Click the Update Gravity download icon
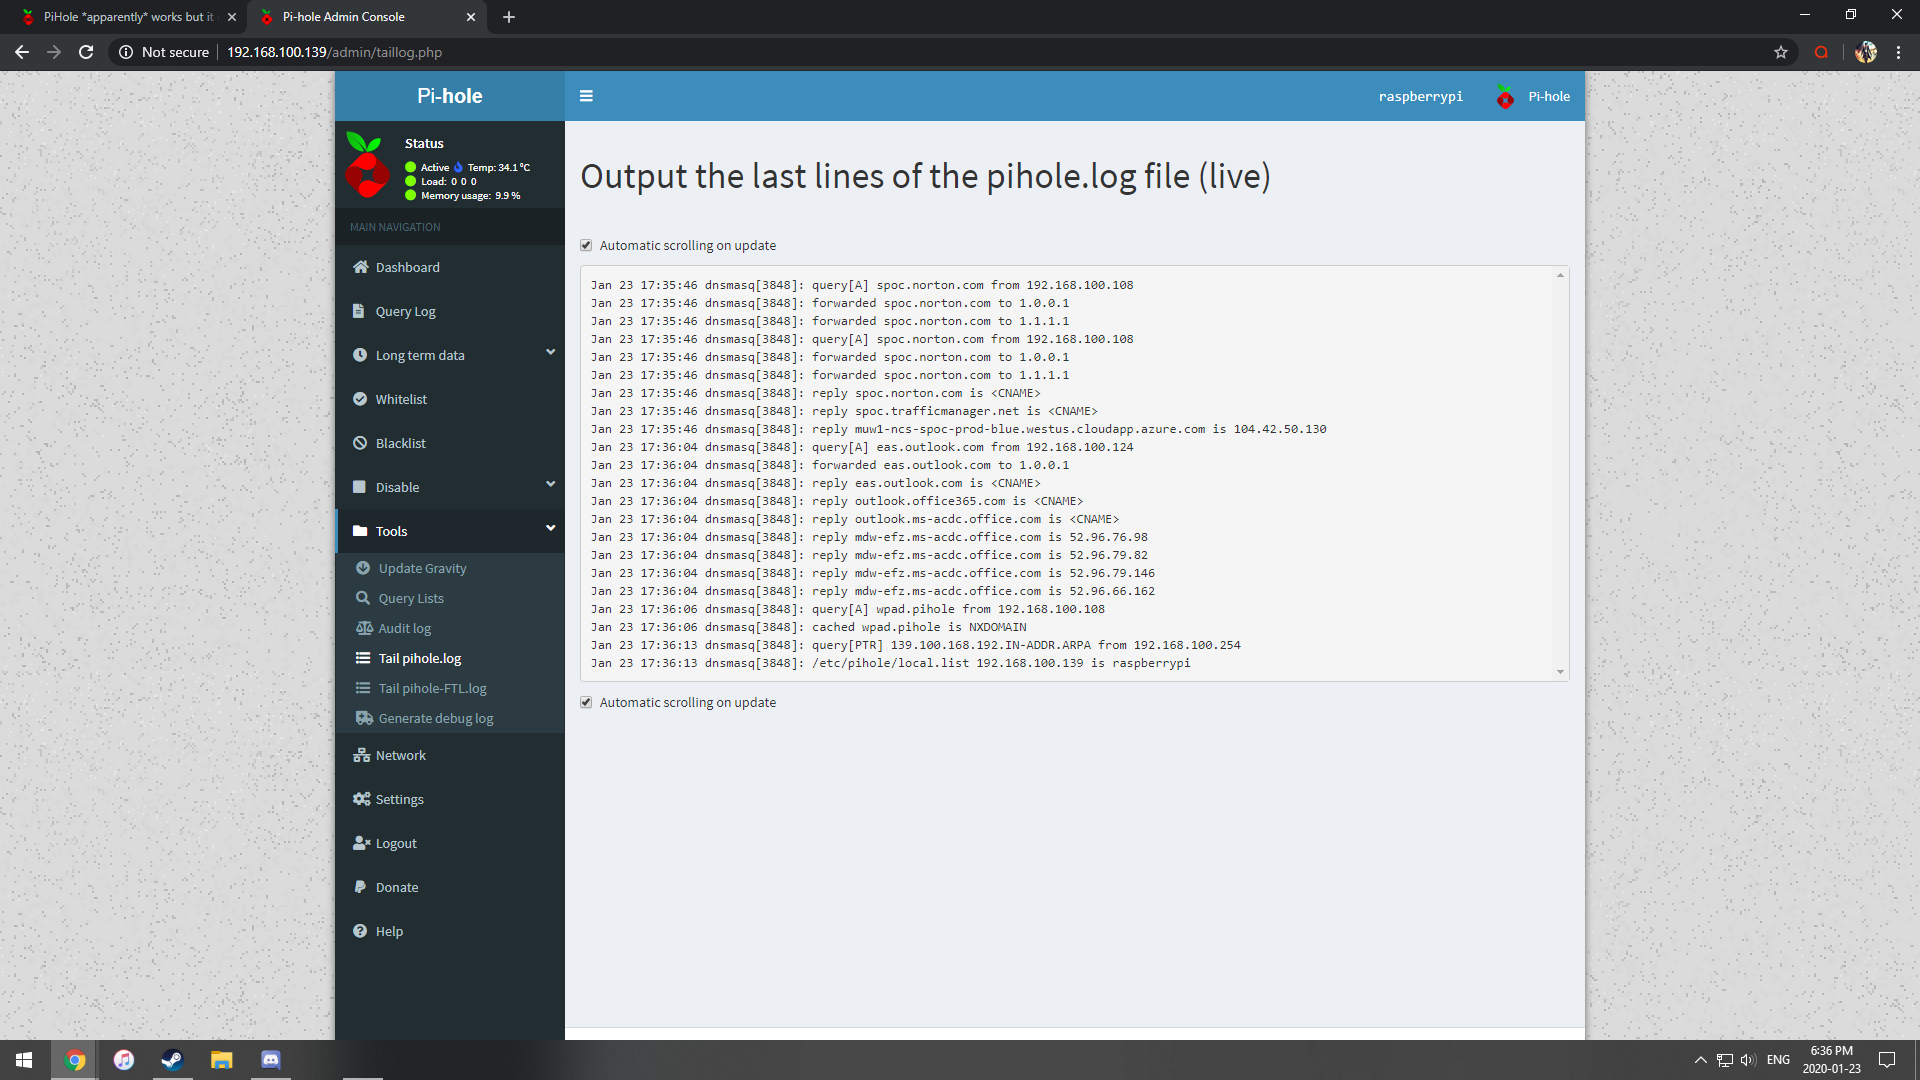1920x1080 pixels. point(363,568)
